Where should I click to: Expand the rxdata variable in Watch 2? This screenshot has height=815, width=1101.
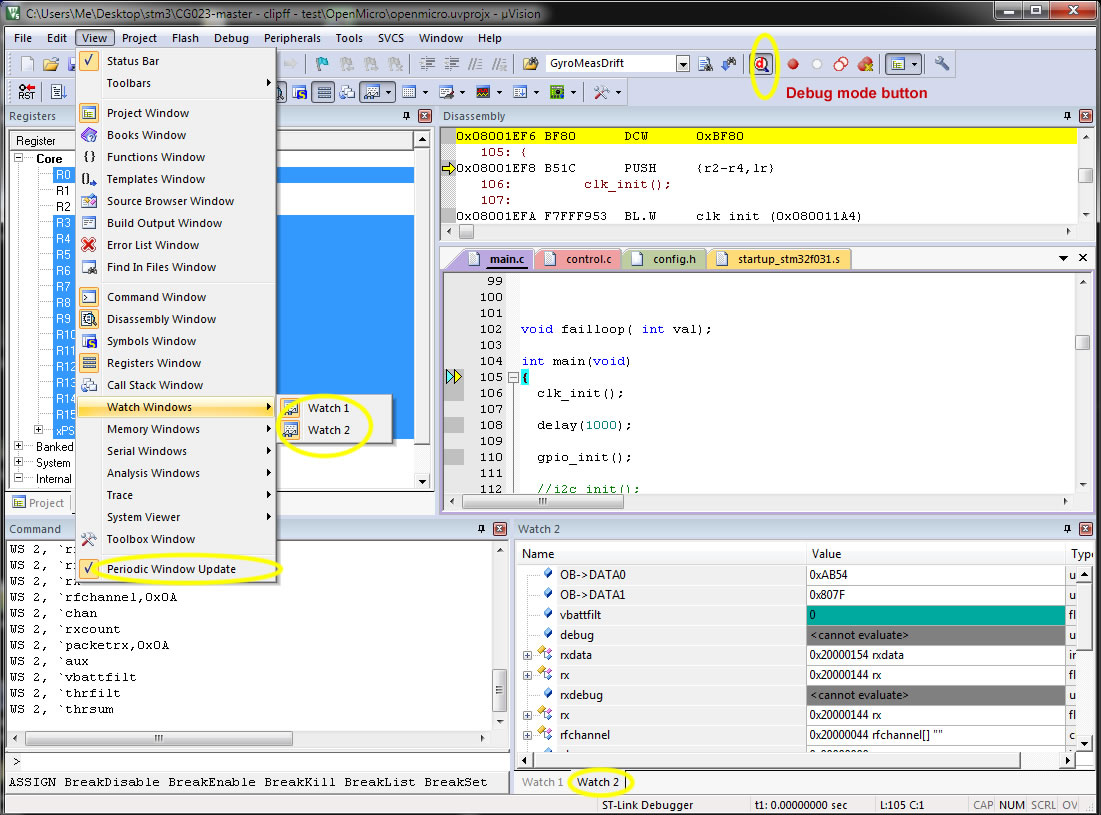tap(527, 655)
